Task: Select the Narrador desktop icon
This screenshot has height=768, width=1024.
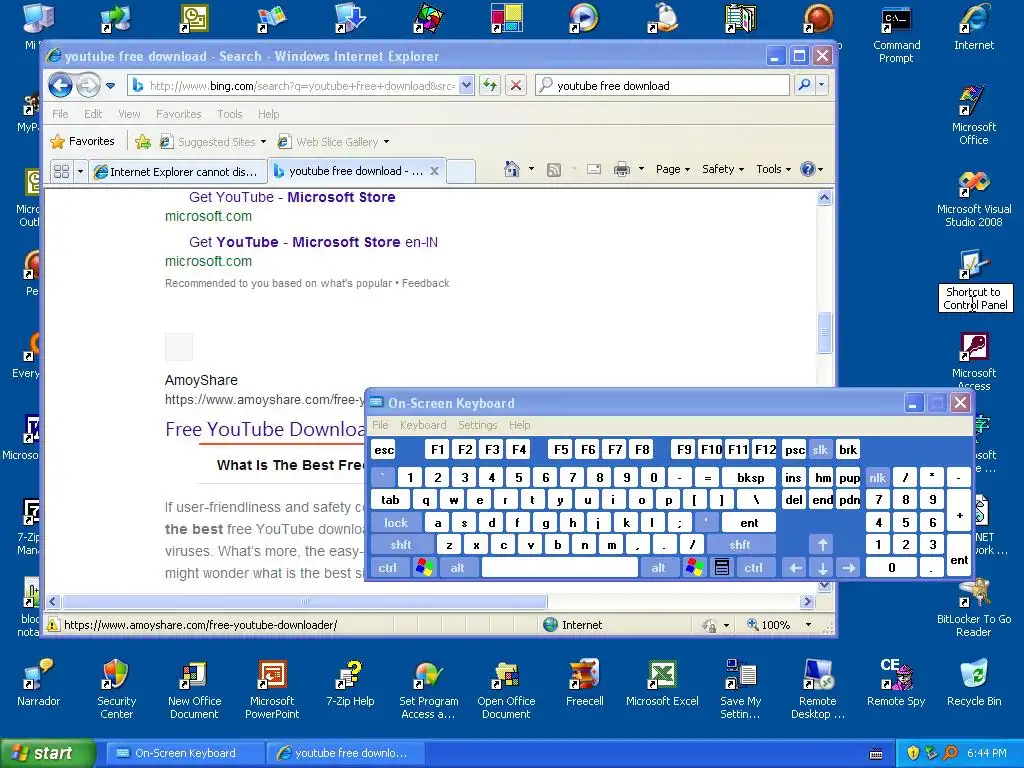Action: 38,684
